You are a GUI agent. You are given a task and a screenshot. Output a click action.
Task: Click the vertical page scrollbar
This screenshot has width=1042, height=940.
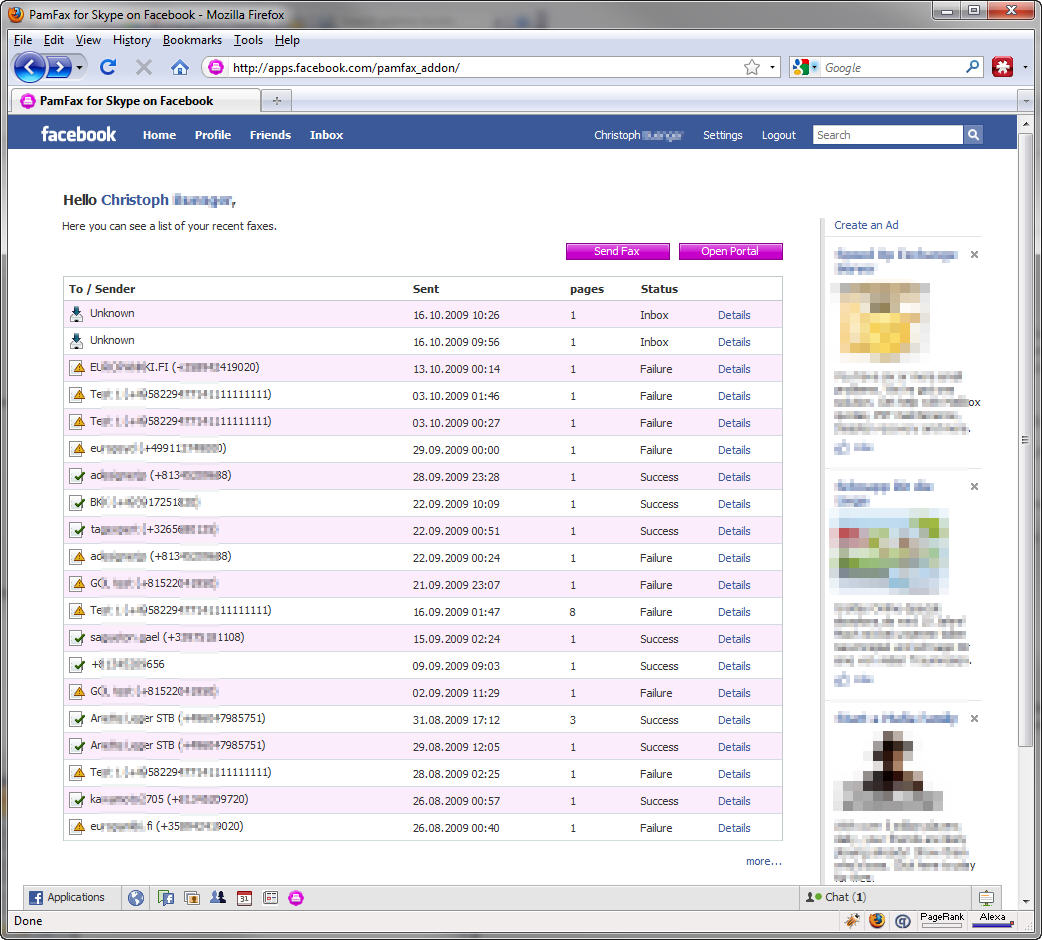point(1025,438)
